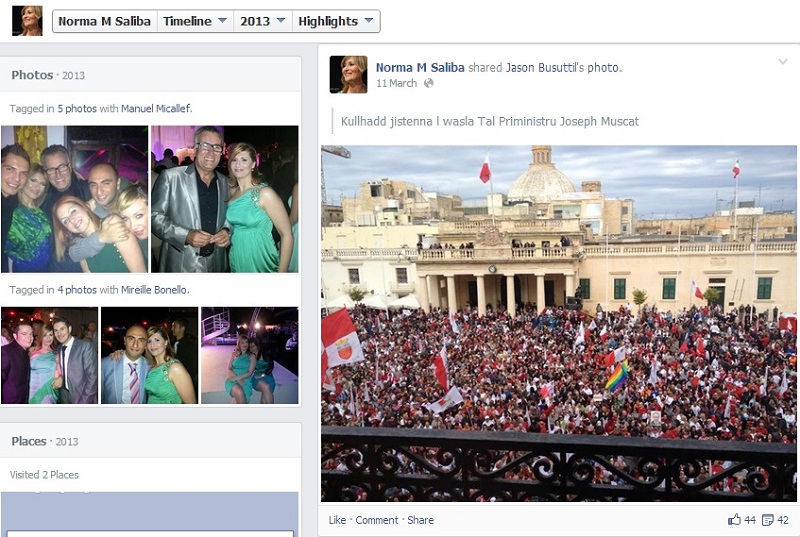Open the 5 photos tagged link
Viewport: 800px width, 537px height.
click(x=77, y=108)
